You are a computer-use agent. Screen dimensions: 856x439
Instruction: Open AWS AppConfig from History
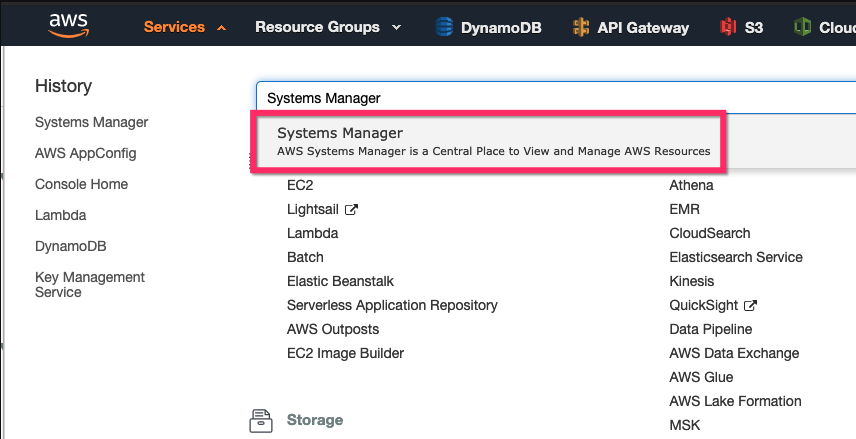[86, 153]
